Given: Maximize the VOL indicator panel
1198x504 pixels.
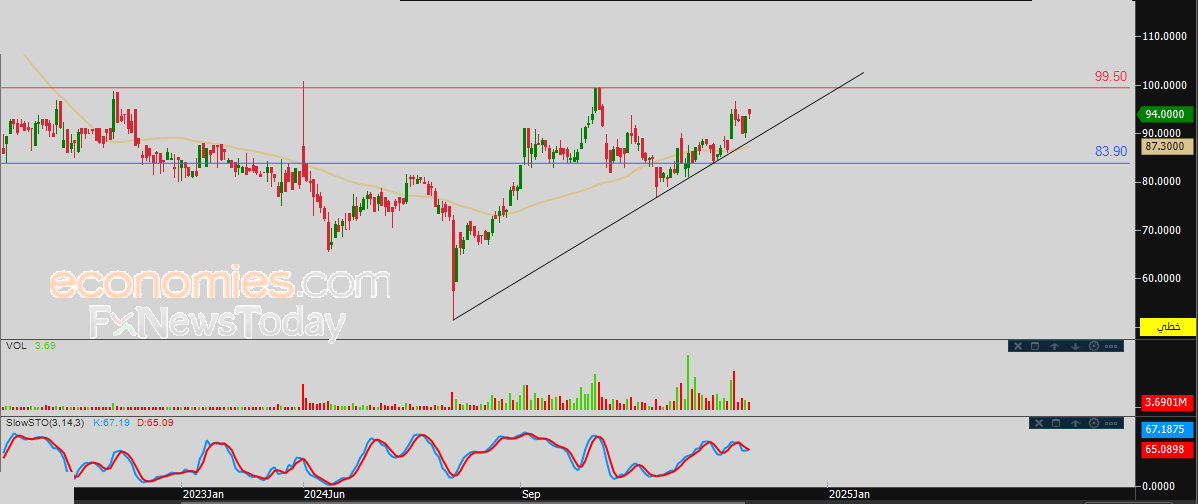Looking at the screenshot, I should tap(1035, 346).
